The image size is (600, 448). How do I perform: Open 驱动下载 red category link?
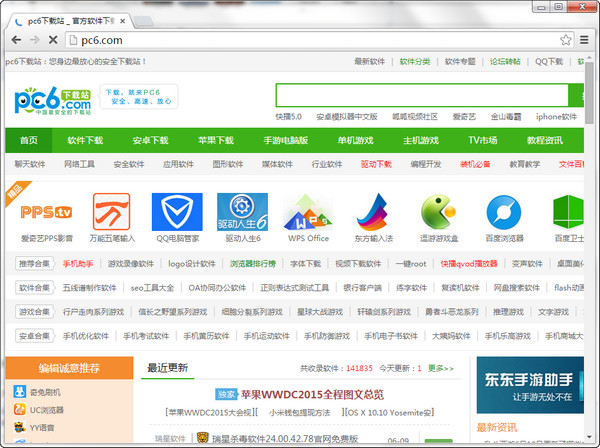[x=376, y=164]
